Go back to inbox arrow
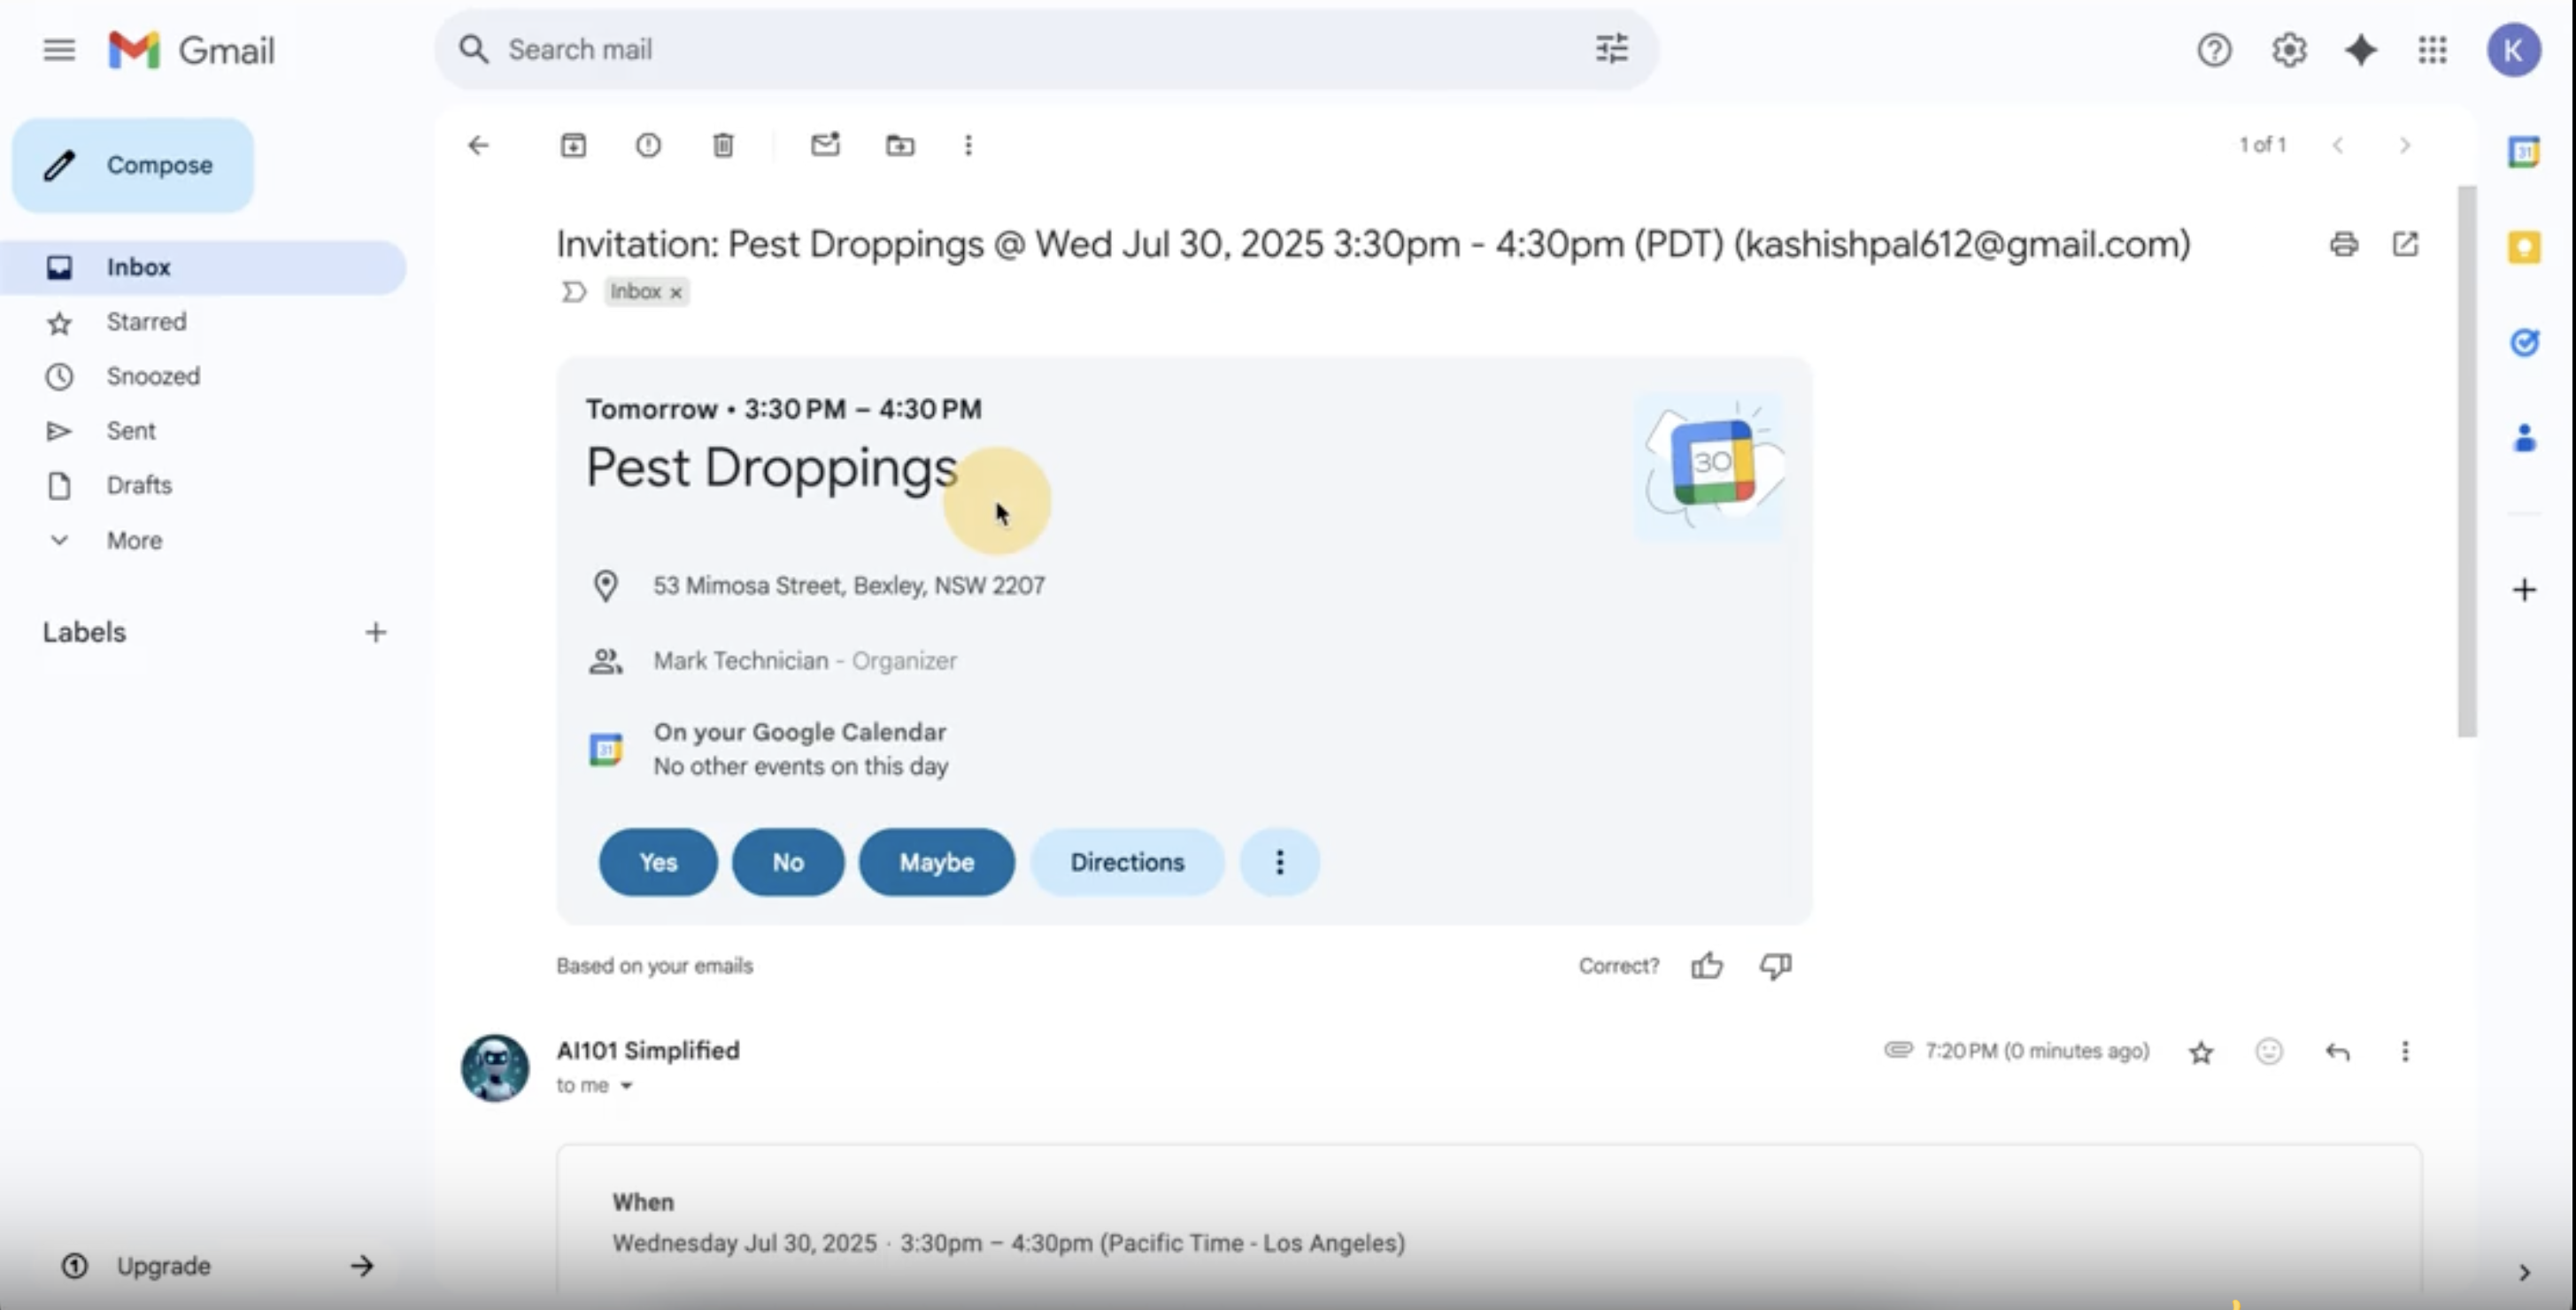 479,145
